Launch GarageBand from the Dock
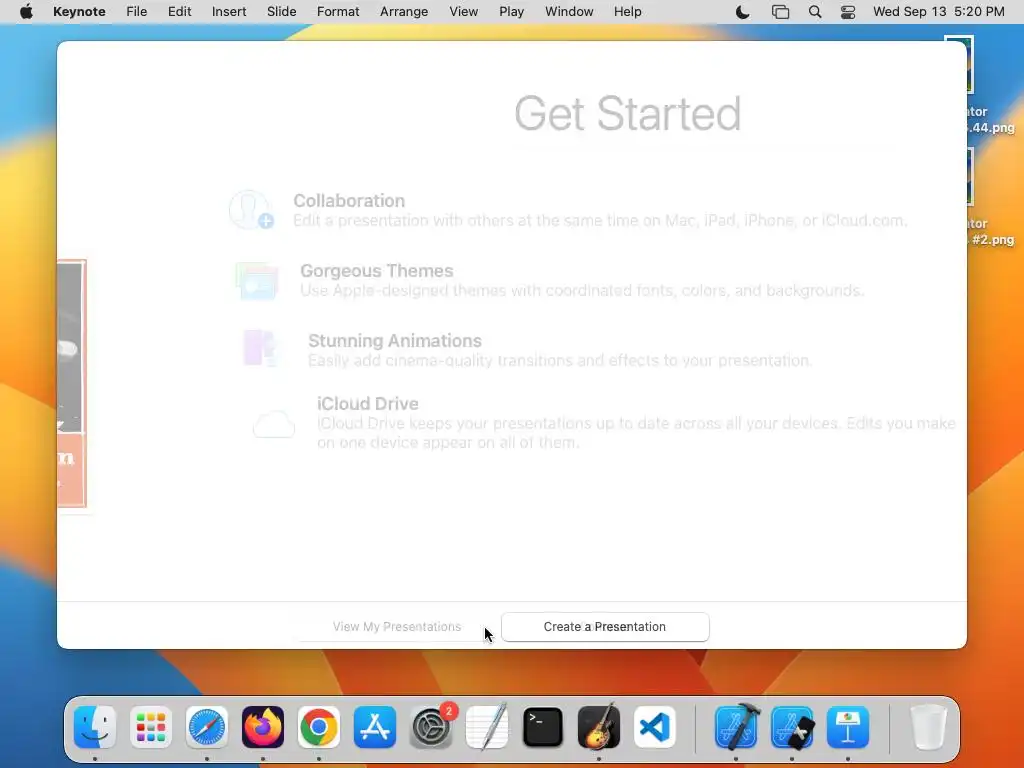Image resolution: width=1024 pixels, height=768 pixels. click(599, 727)
